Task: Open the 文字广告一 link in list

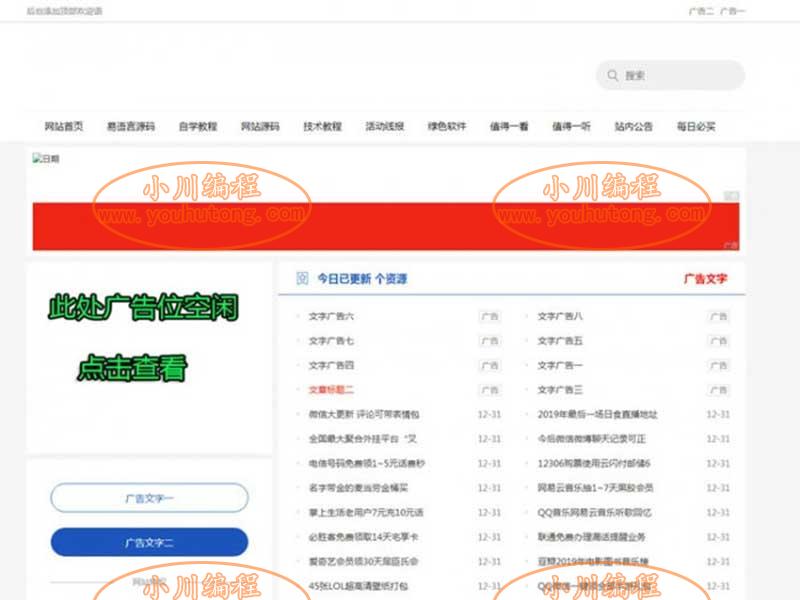Action: pos(560,365)
